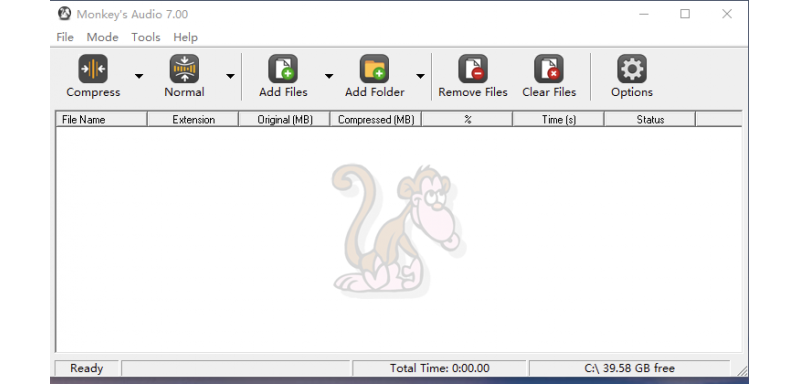Open the Help menu
This screenshot has width=800, height=384.
pos(185,37)
